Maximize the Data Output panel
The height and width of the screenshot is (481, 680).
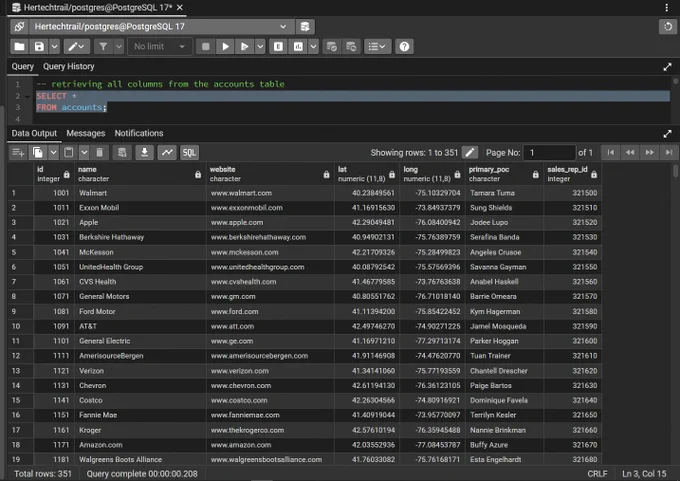point(667,134)
